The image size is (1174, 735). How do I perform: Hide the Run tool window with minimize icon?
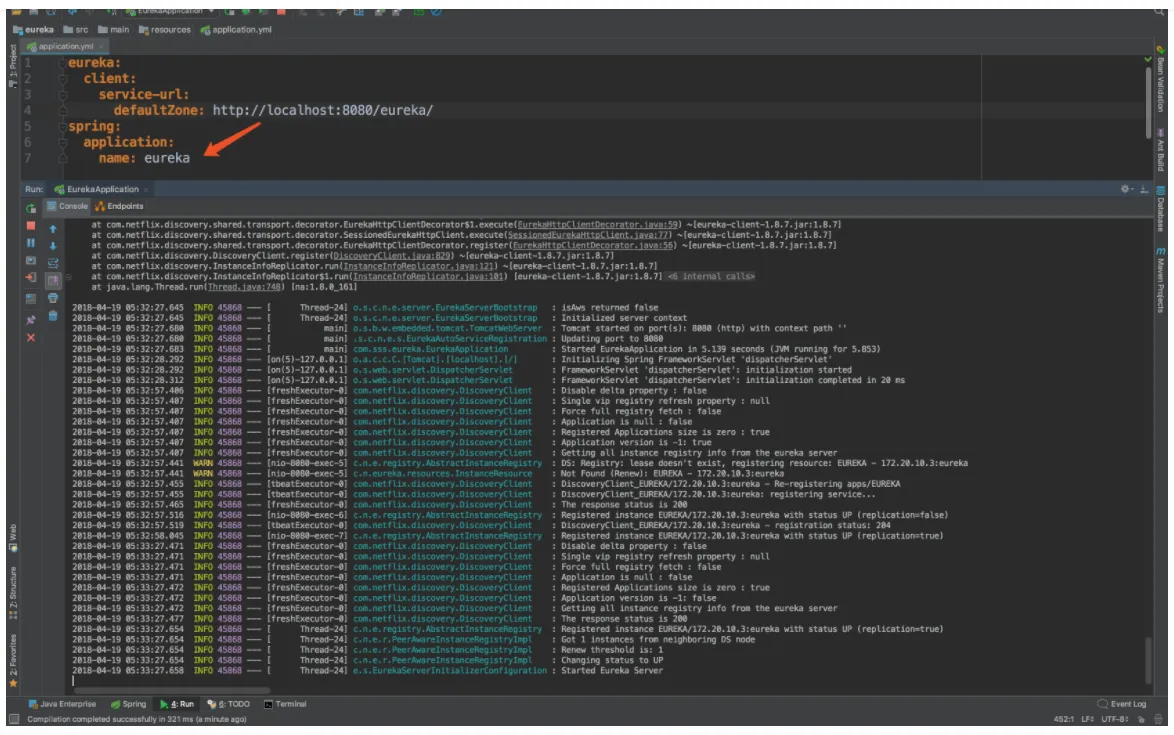[1144, 189]
